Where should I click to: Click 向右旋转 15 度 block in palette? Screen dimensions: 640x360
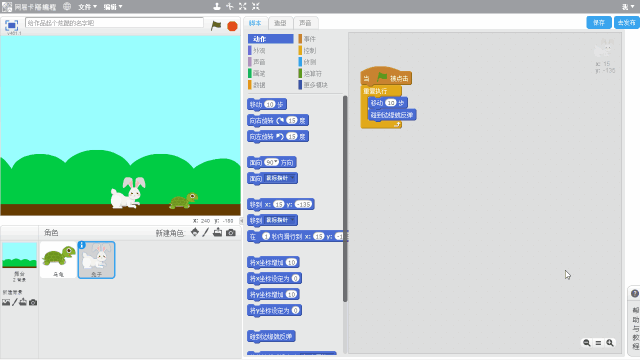click(x=278, y=121)
